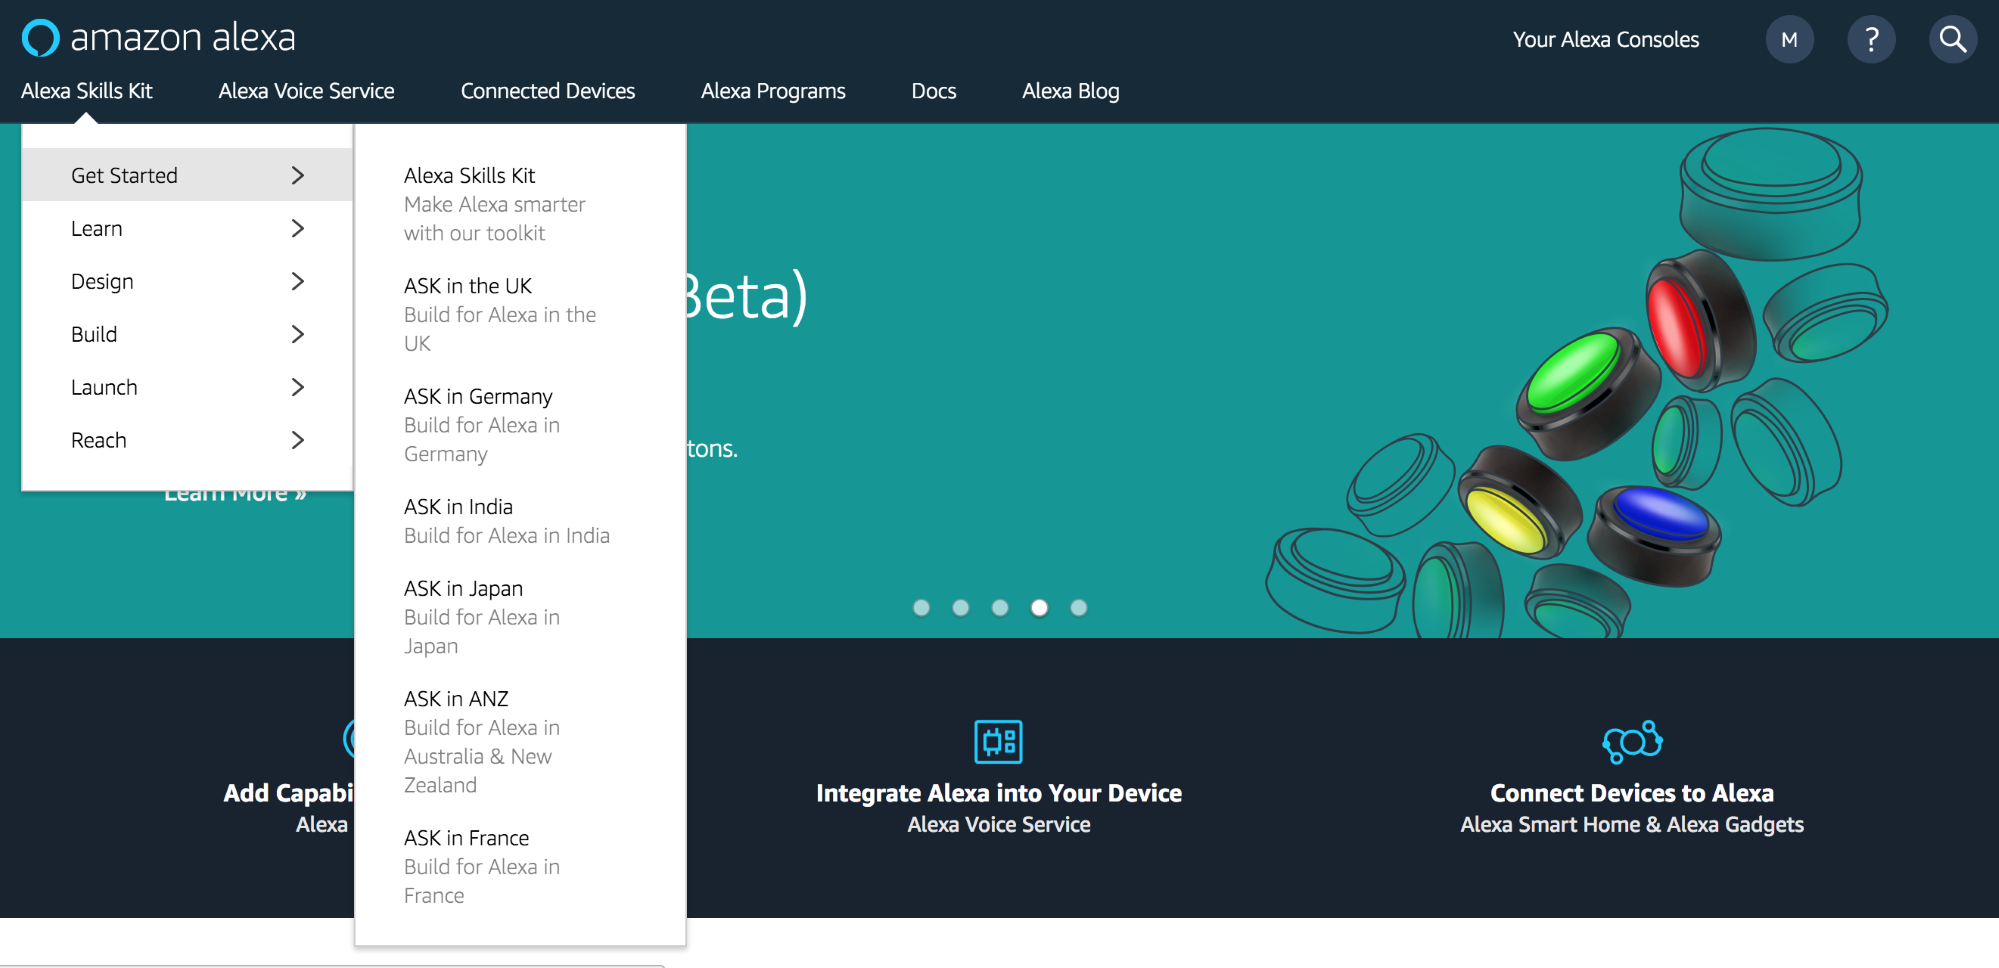1999x968 pixels.
Task: Click Integrate Alexa into Your Device heading
Action: (998, 793)
